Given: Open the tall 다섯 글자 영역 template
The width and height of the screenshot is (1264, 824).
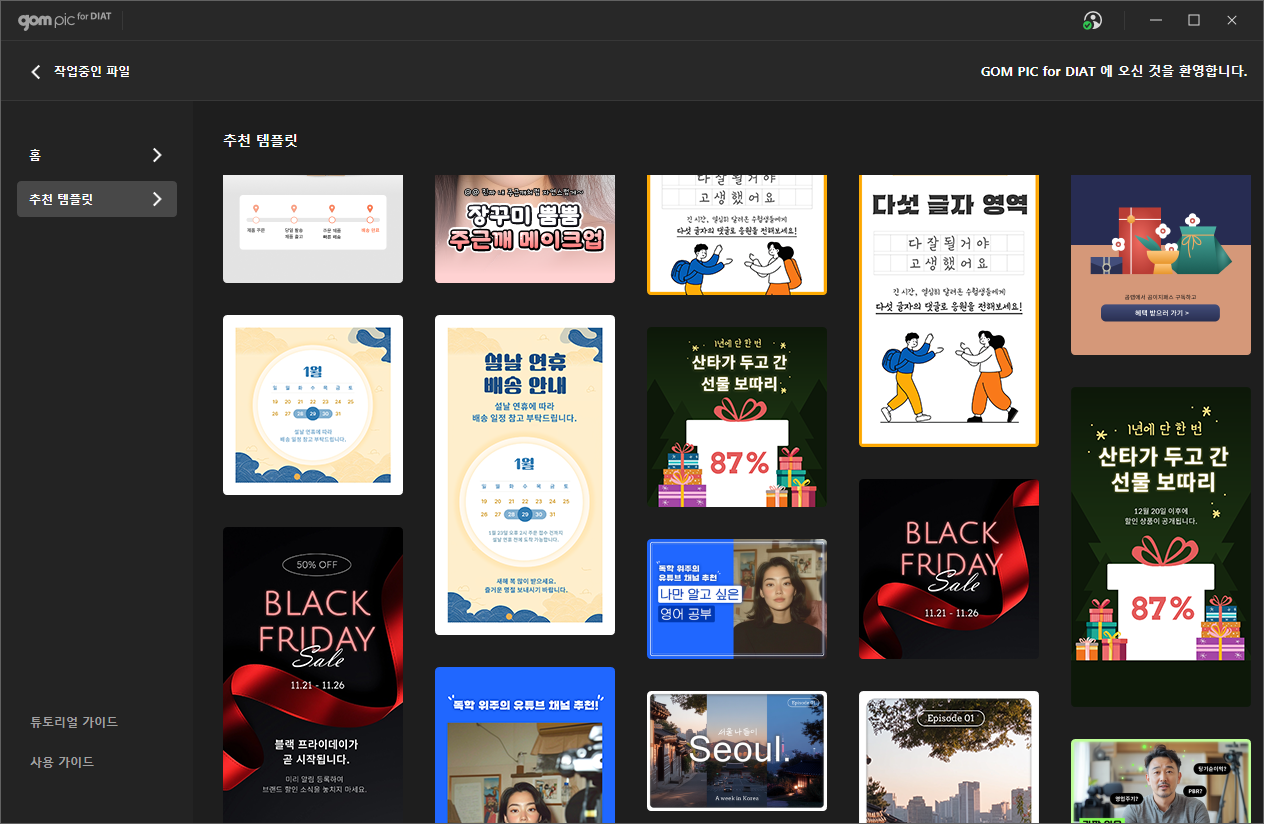Looking at the screenshot, I should pyautogui.click(x=949, y=310).
